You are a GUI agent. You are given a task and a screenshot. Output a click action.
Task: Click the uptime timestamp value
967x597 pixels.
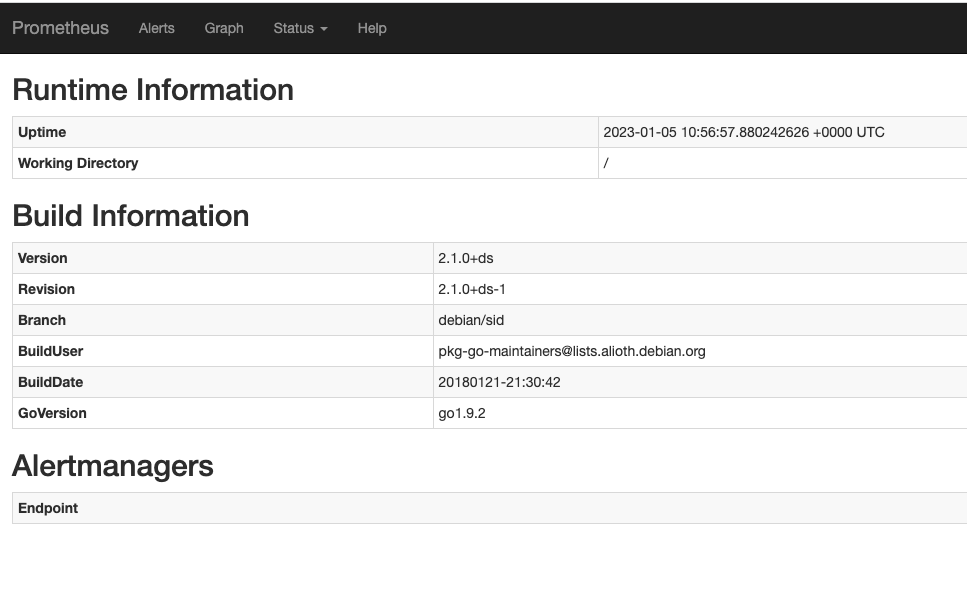[x=744, y=132]
